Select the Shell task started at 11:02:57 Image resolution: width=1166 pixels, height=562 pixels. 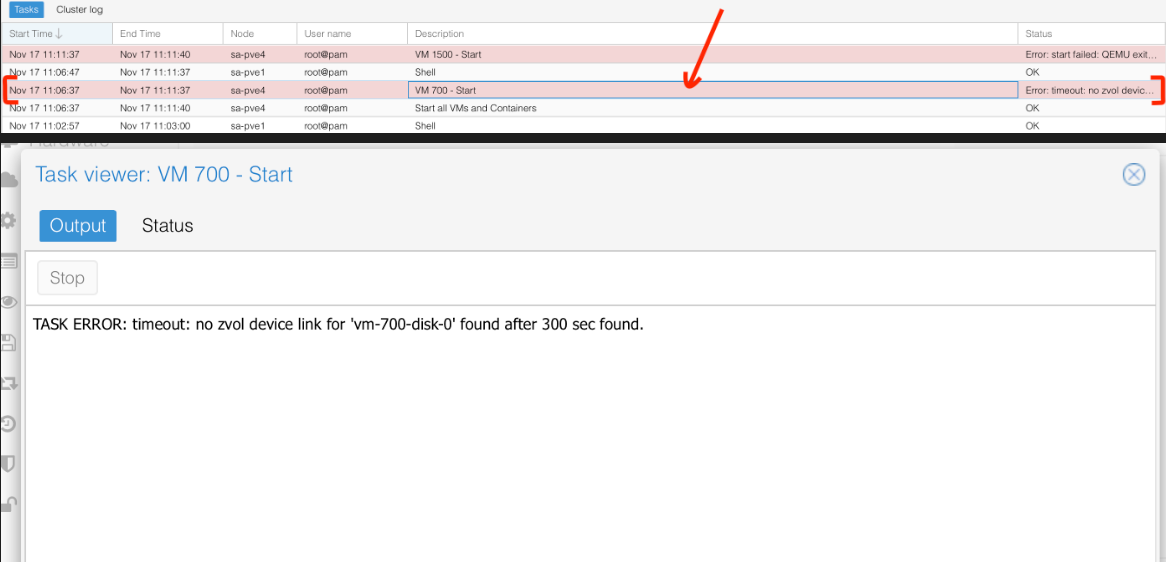583,126
